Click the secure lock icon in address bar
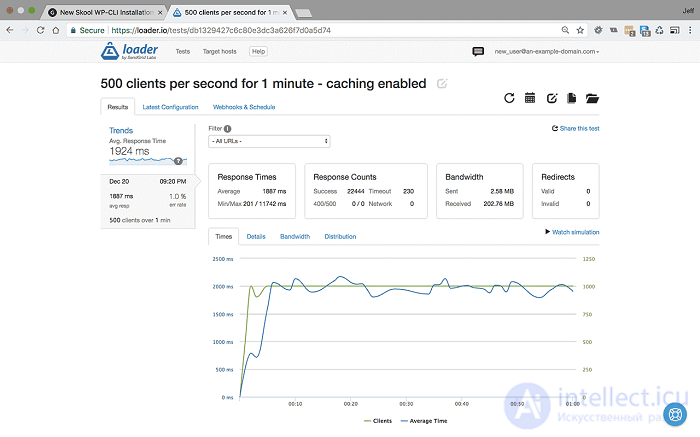This screenshot has height=437, width=700. pos(73,30)
